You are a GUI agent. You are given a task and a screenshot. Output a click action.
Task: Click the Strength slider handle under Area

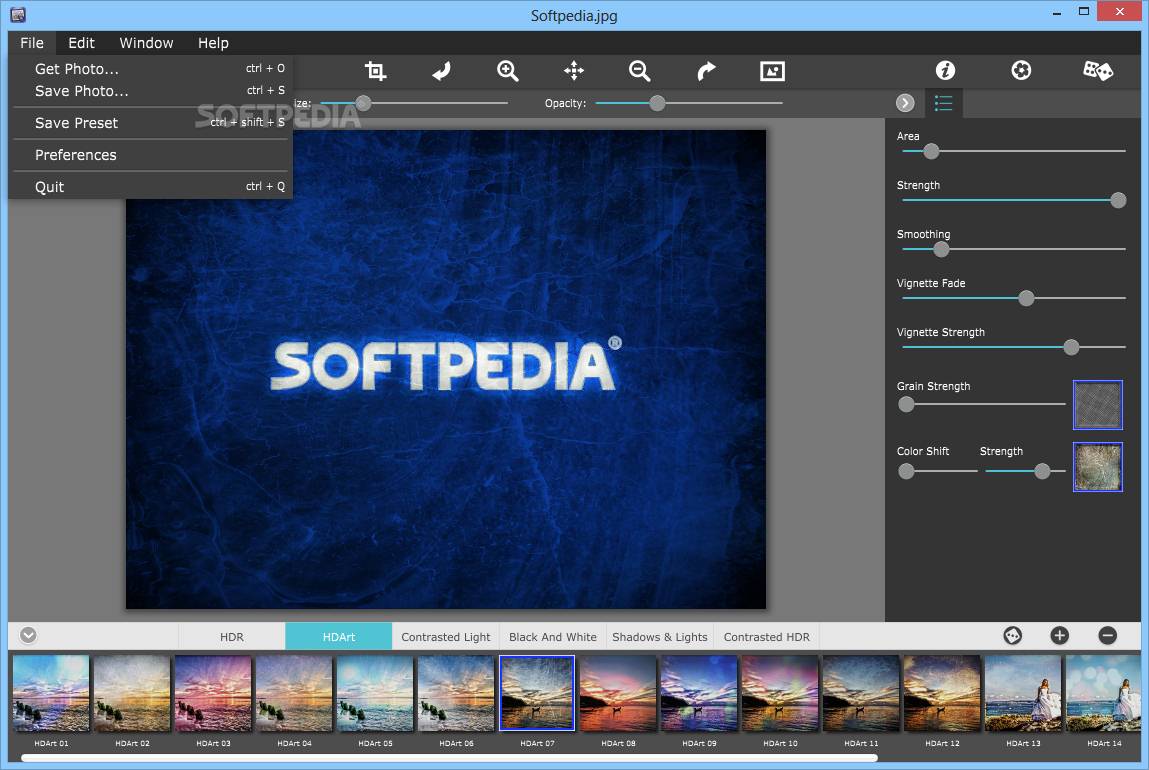tap(1118, 200)
